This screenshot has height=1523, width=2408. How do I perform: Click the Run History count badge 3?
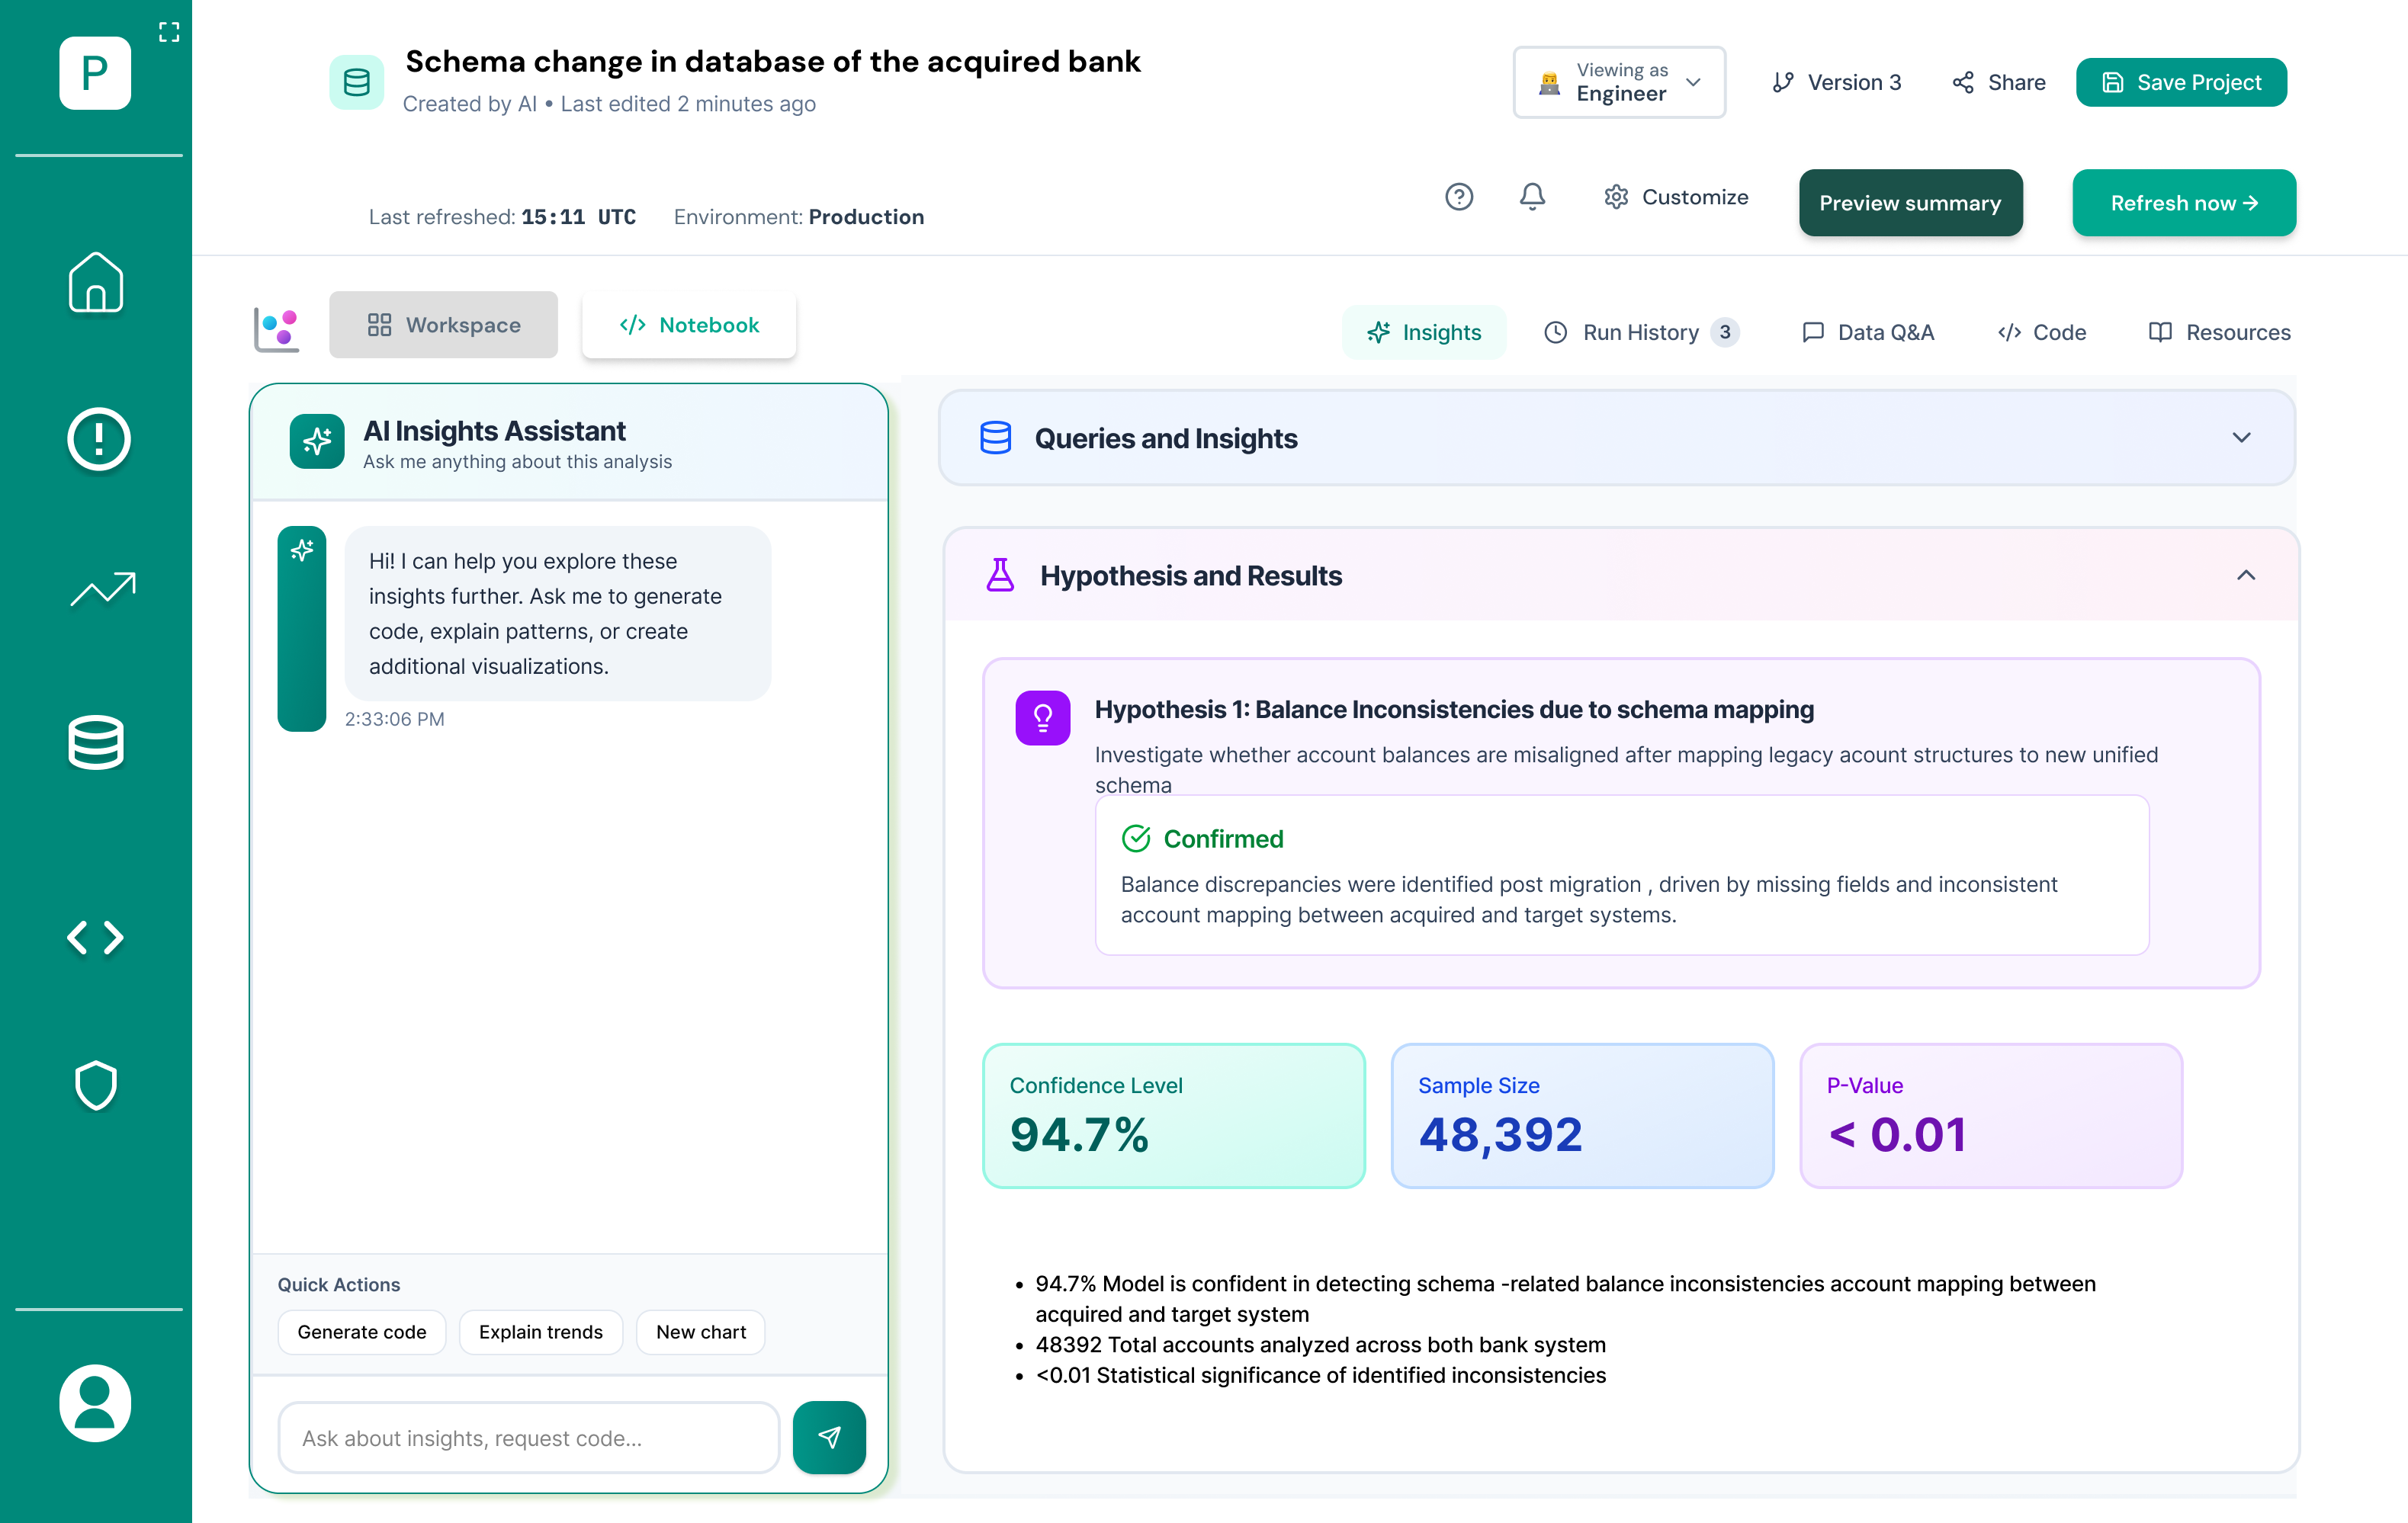point(1725,332)
